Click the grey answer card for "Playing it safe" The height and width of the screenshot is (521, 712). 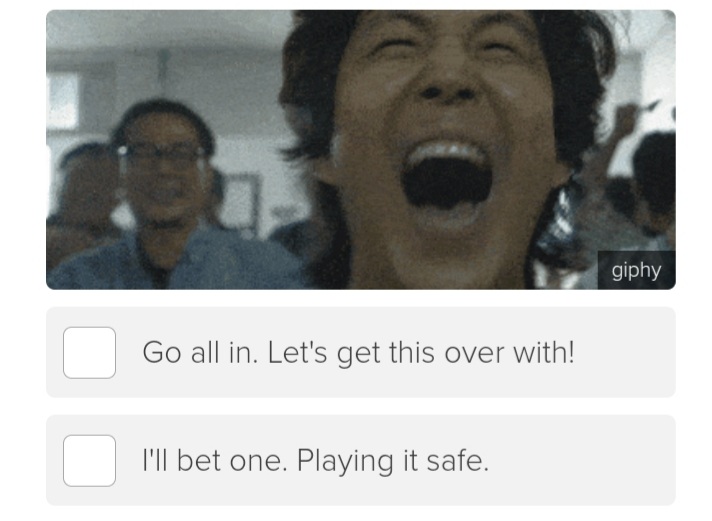coord(361,461)
